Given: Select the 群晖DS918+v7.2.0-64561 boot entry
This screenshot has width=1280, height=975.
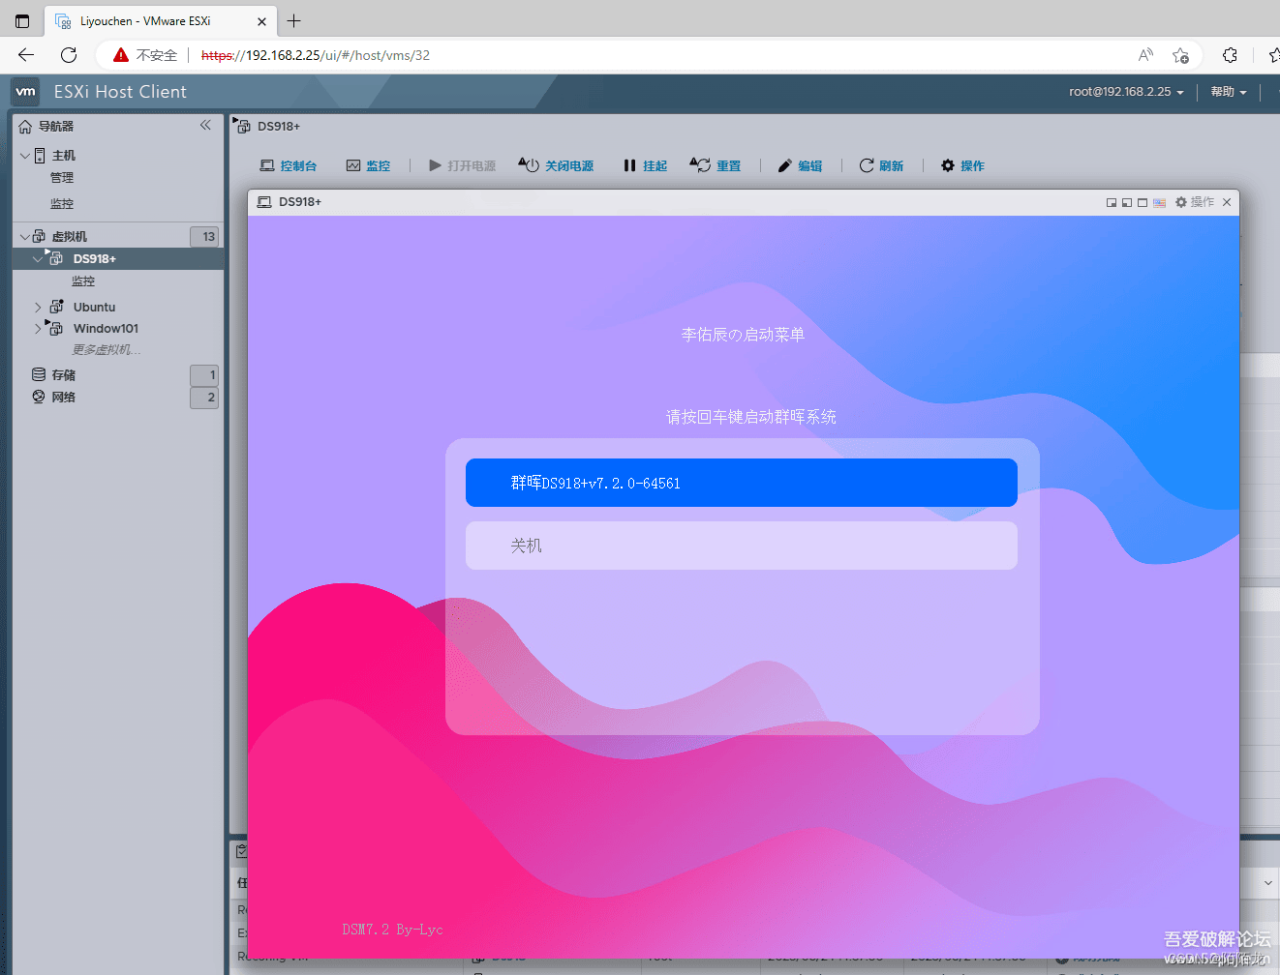Looking at the screenshot, I should point(741,483).
